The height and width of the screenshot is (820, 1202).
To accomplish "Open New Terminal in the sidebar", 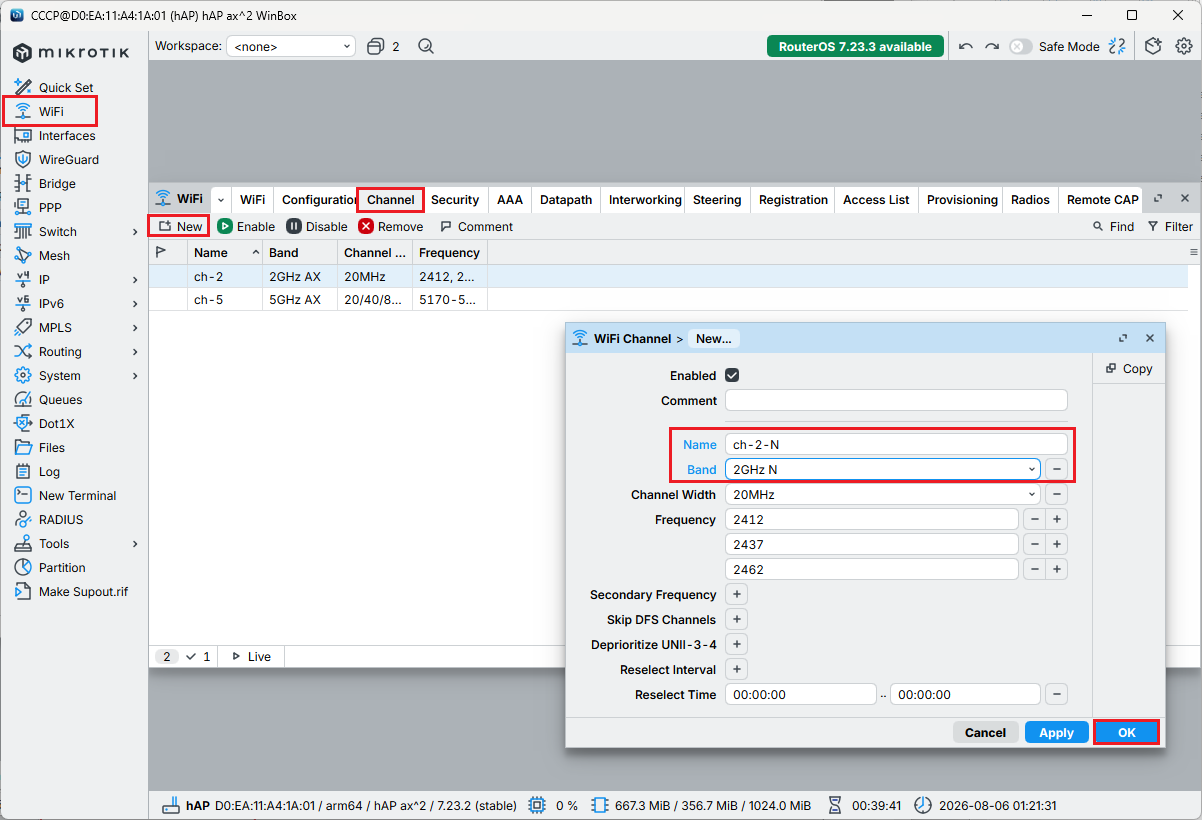I will click(x=65, y=495).
